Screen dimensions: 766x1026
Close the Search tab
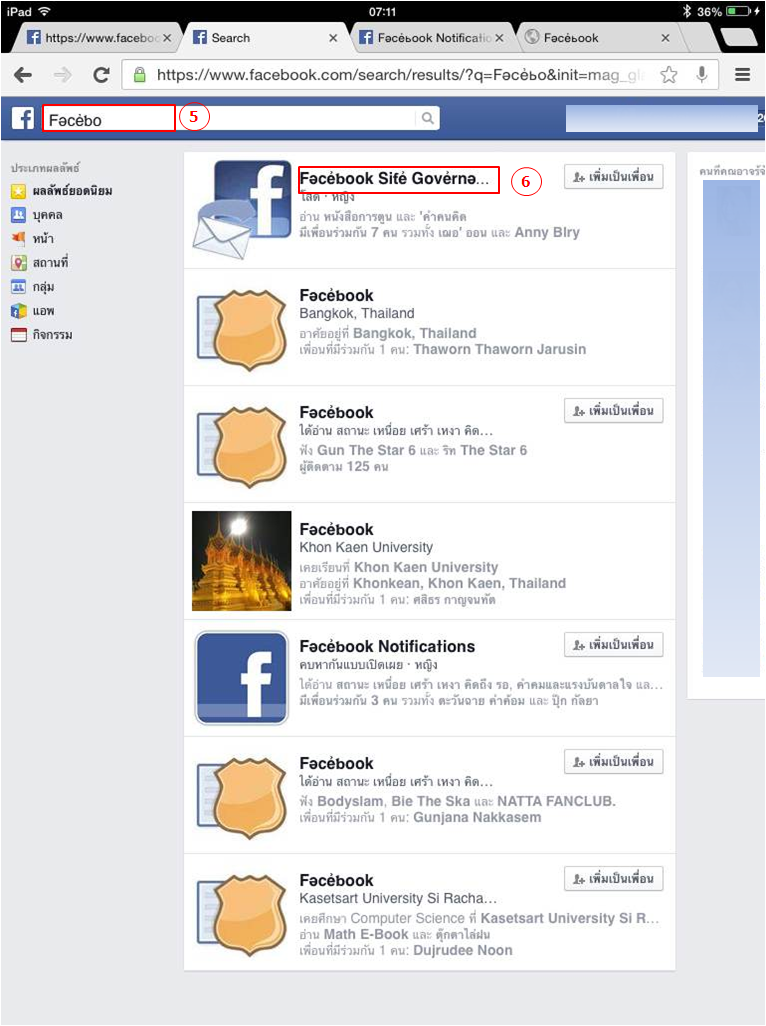pyautogui.click(x=333, y=38)
